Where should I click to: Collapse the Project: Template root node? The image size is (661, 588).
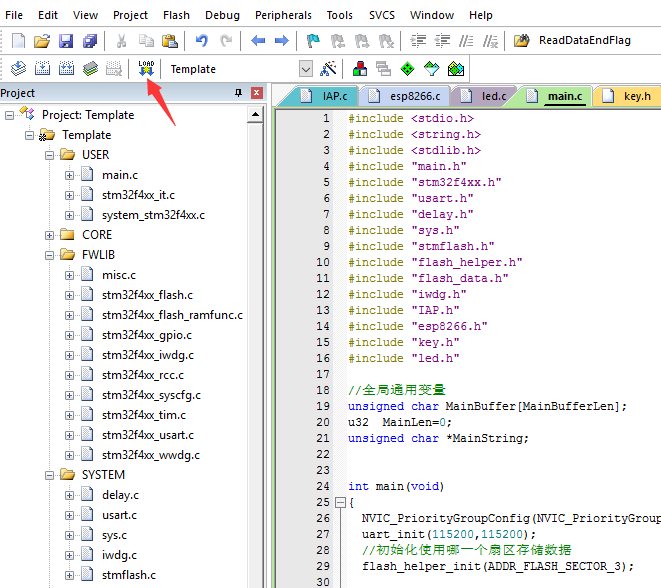pos(9,115)
